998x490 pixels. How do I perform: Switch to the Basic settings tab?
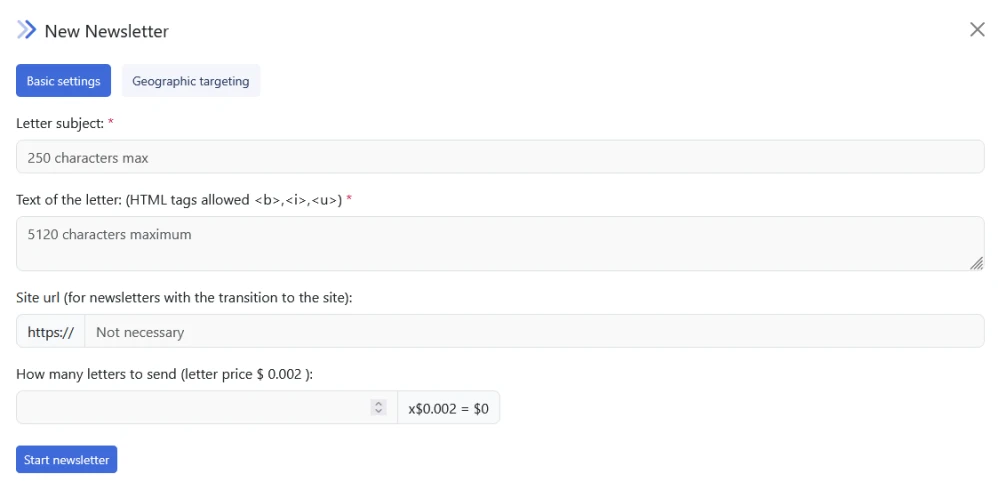click(63, 81)
